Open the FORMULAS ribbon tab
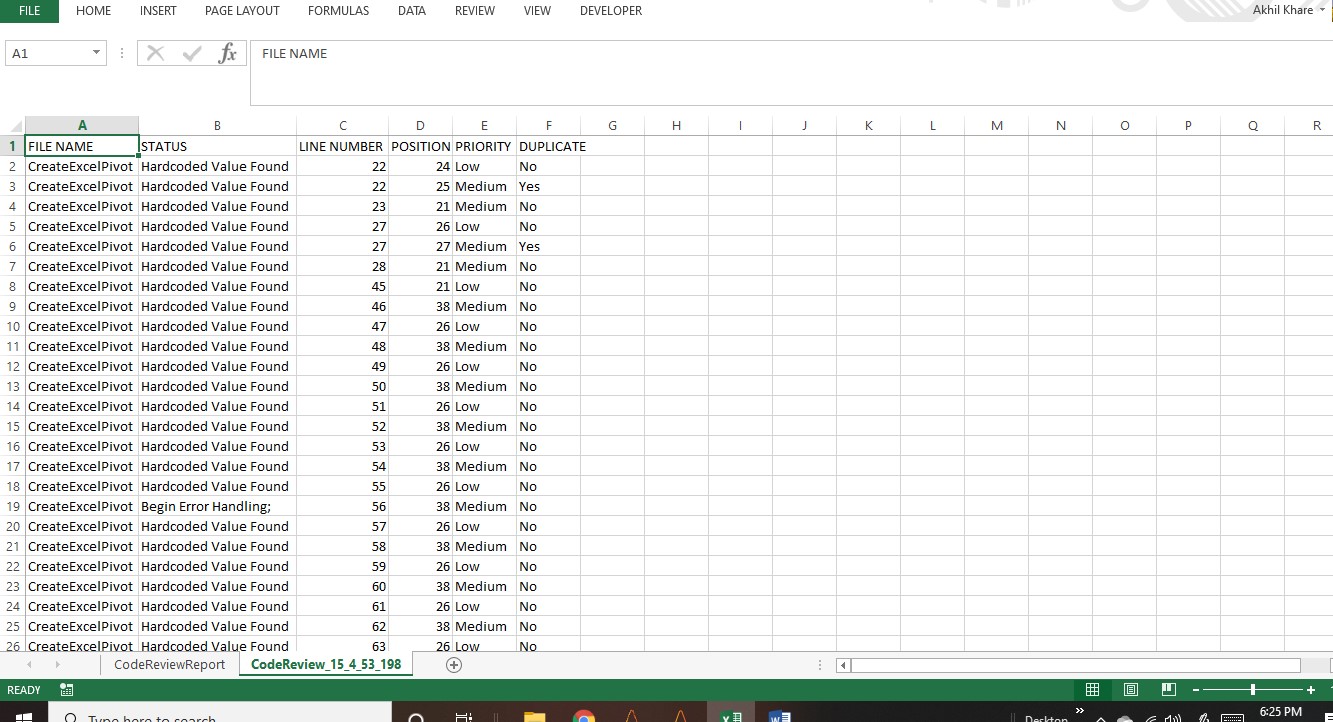This screenshot has width=1333, height=722. click(338, 11)
